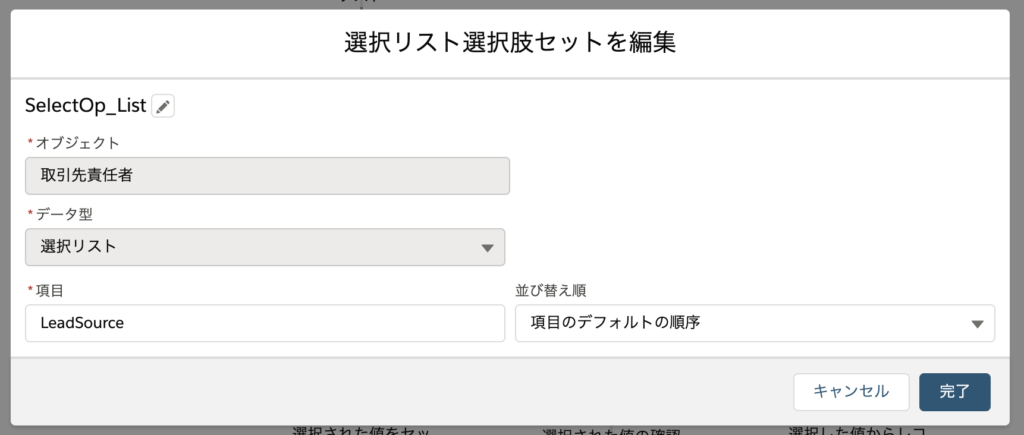
Task: Select the SelectOp_List name text
Action: click(x=86, y=106)
